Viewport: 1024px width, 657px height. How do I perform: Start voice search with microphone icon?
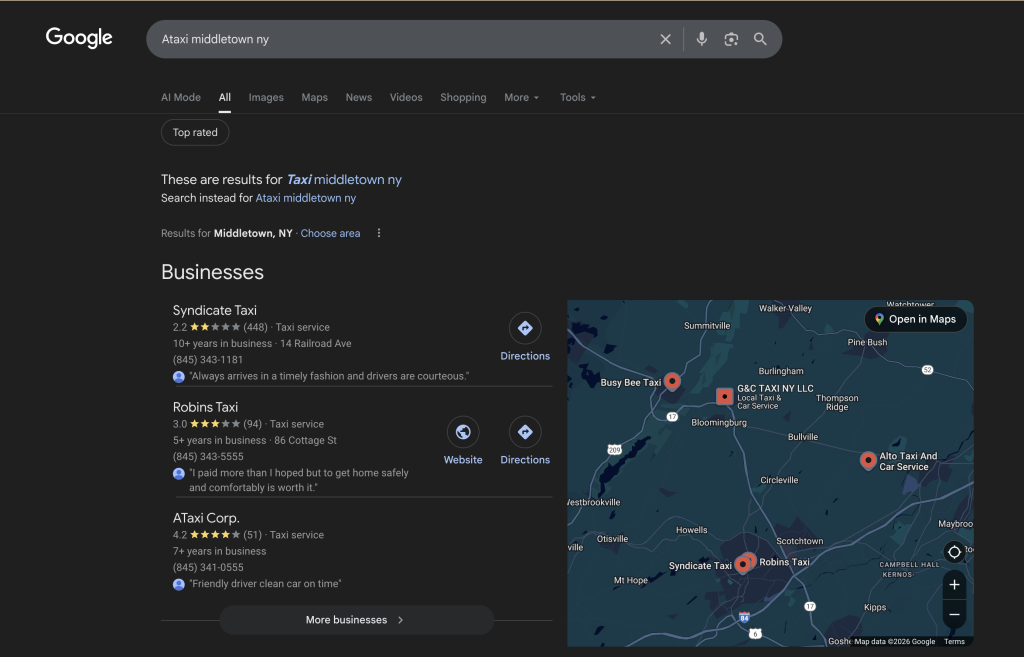pyautogui.click(x=702, y=39)
